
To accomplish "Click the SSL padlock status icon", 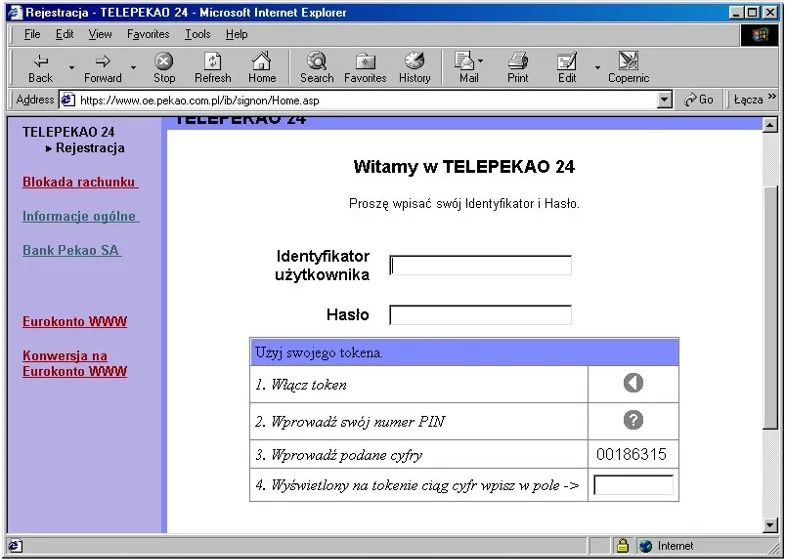I will point(622,545).
